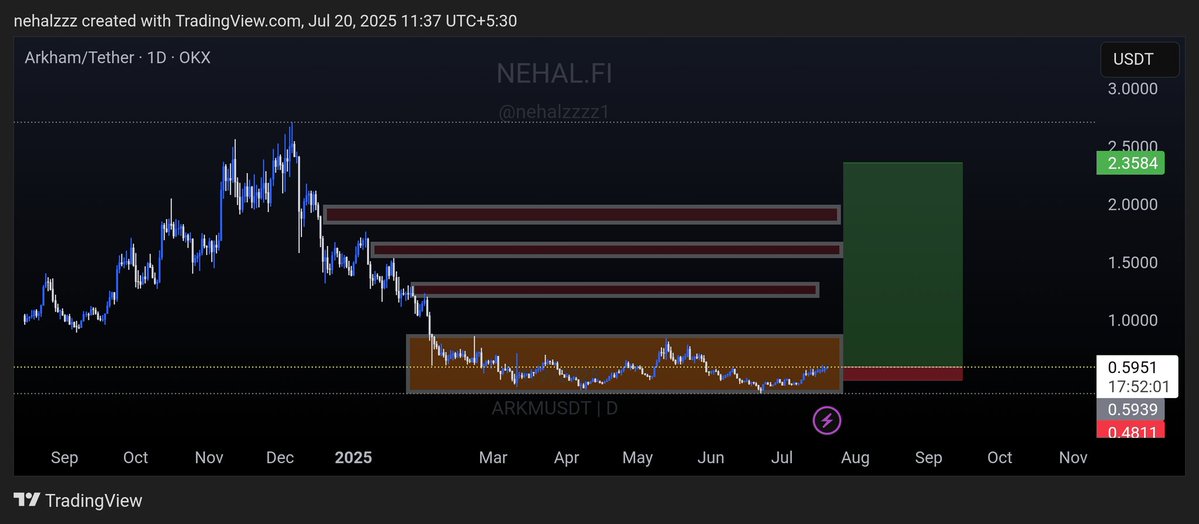This screenshot has width=1199, height=524.
Task: Click the Apr time axis label
Action: [x=567, y=457]
